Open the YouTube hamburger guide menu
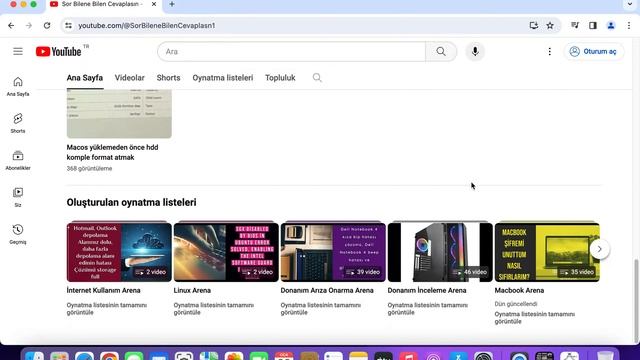640x360 pixels. coord(18,51)
